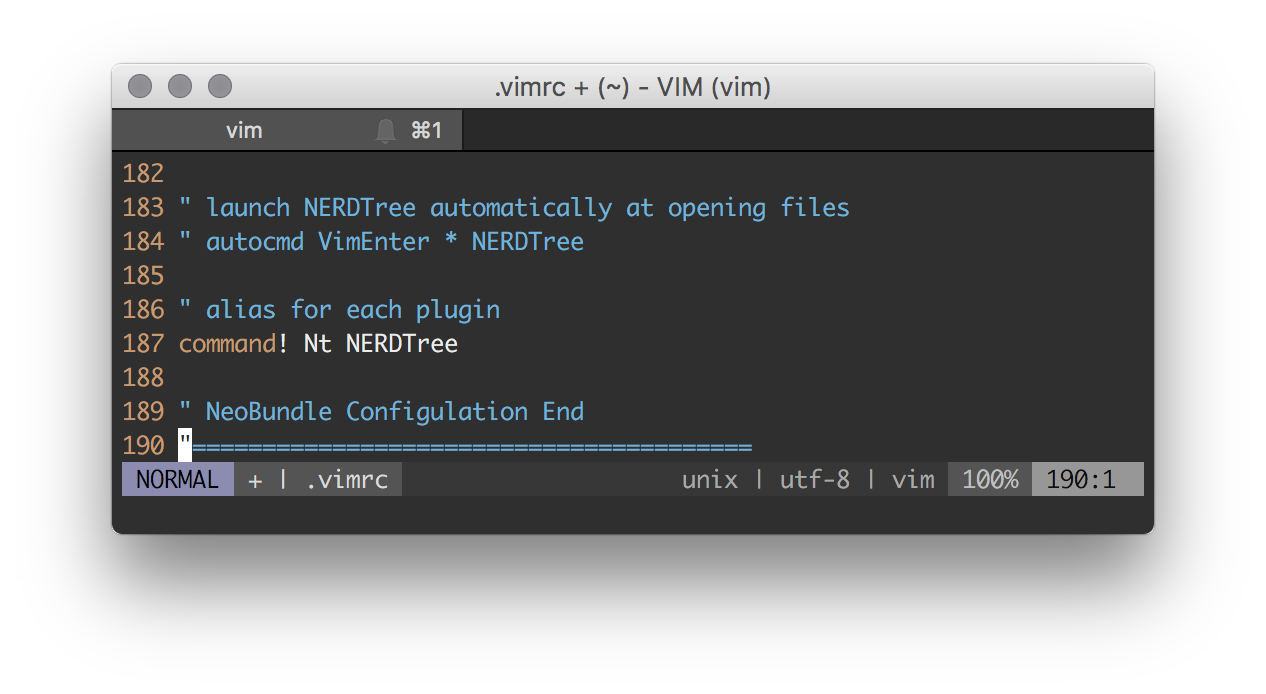The image size is (1266, 694).
Task: Click the bell icon in the vim tab
Action: [x=386, y=131]
